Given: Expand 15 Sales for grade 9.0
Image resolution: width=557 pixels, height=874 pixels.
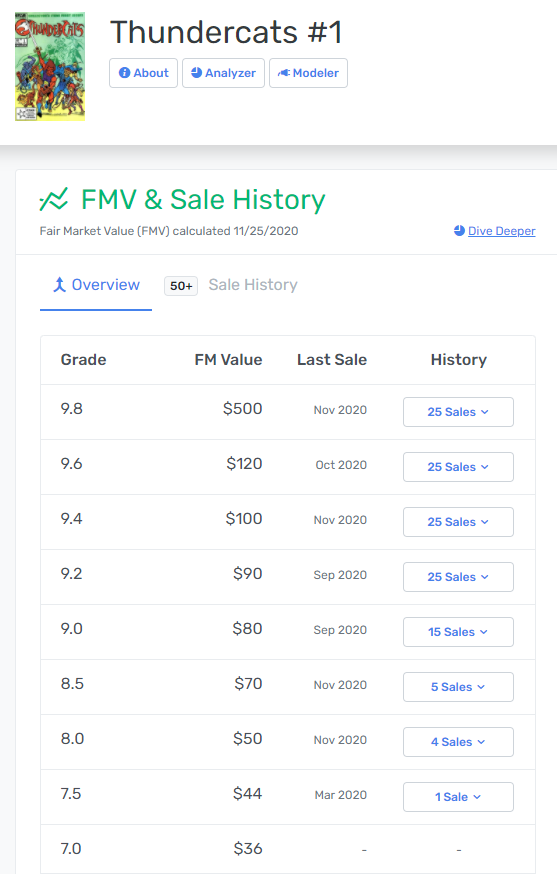Looking at the screenshot, I should [x=458, y=632].
